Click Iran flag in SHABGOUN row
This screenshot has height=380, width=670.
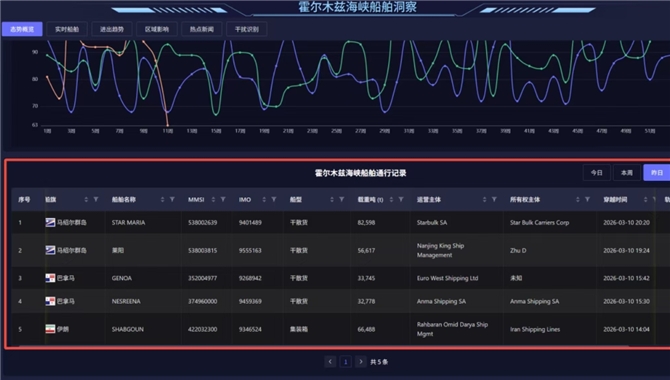pyautogui.click(x=50, y=329)
